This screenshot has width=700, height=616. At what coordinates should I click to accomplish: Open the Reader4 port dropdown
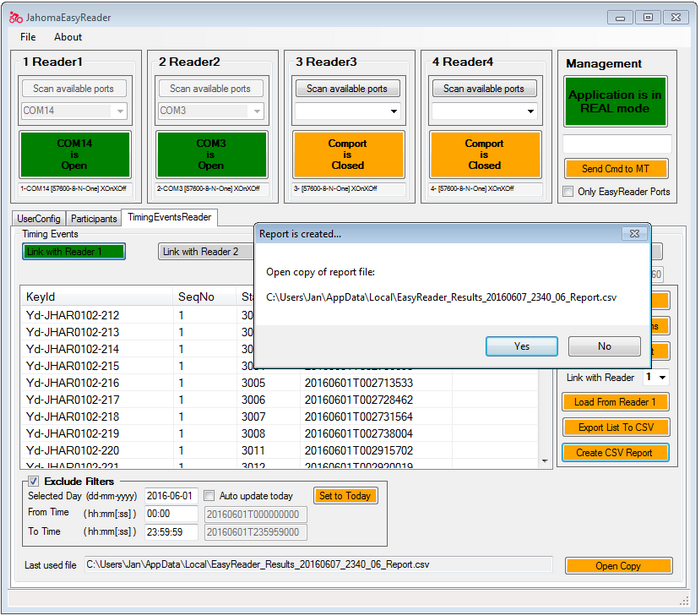click(530, 111)
